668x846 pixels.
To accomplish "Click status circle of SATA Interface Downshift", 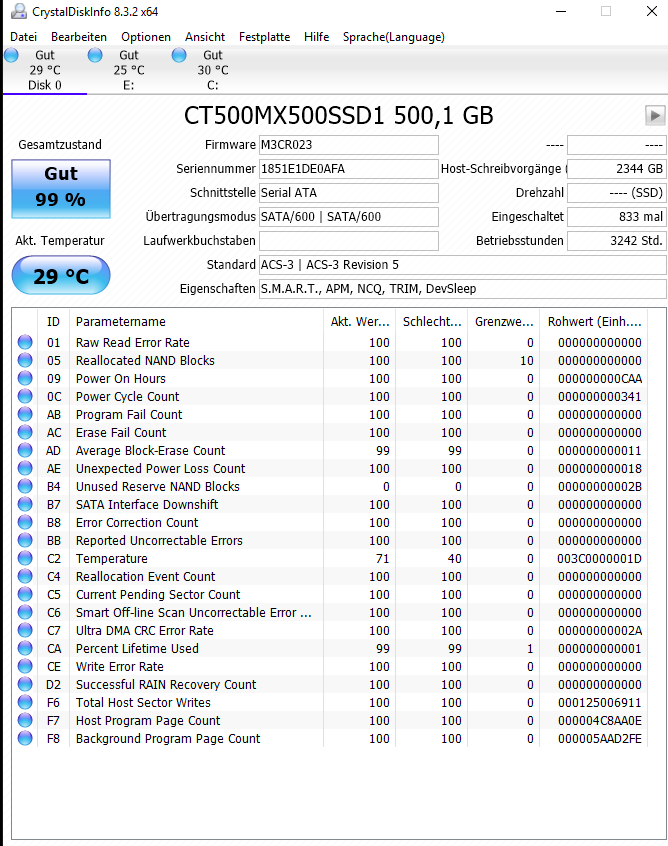I will pos(25,504).
